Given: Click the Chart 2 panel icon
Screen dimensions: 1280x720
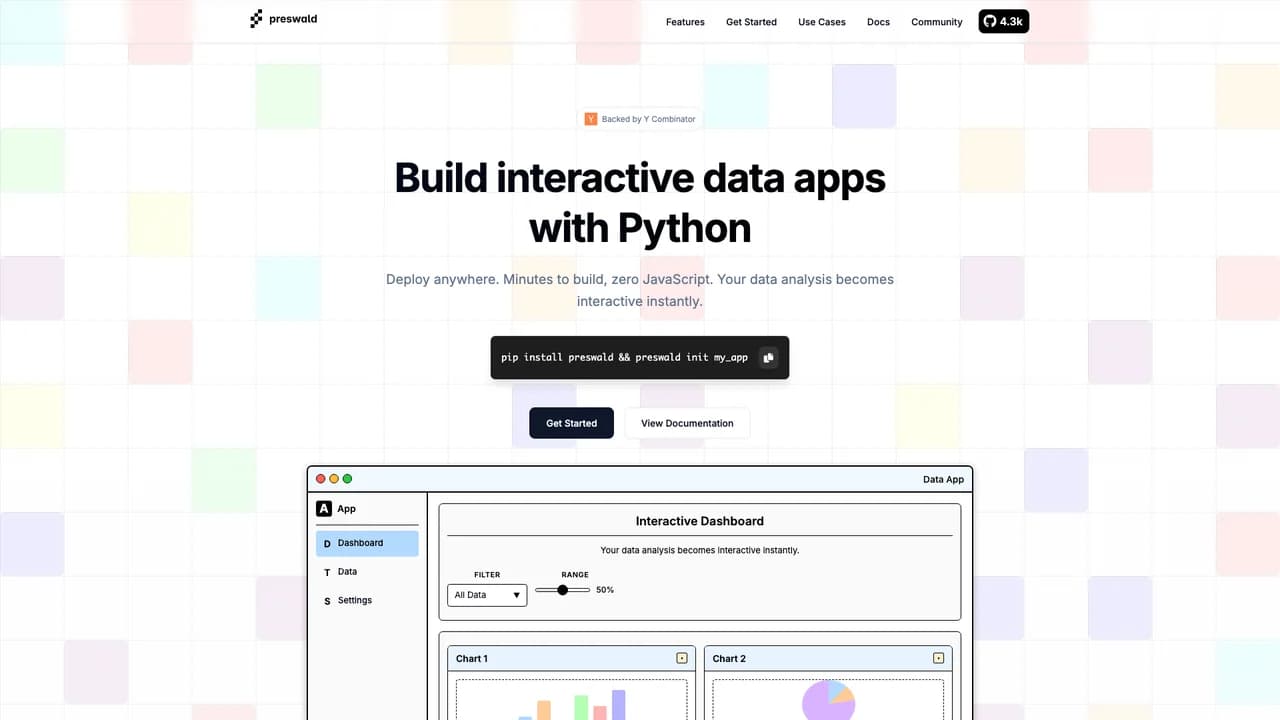Looking at the screenshot, I should [x=938, y=658].
